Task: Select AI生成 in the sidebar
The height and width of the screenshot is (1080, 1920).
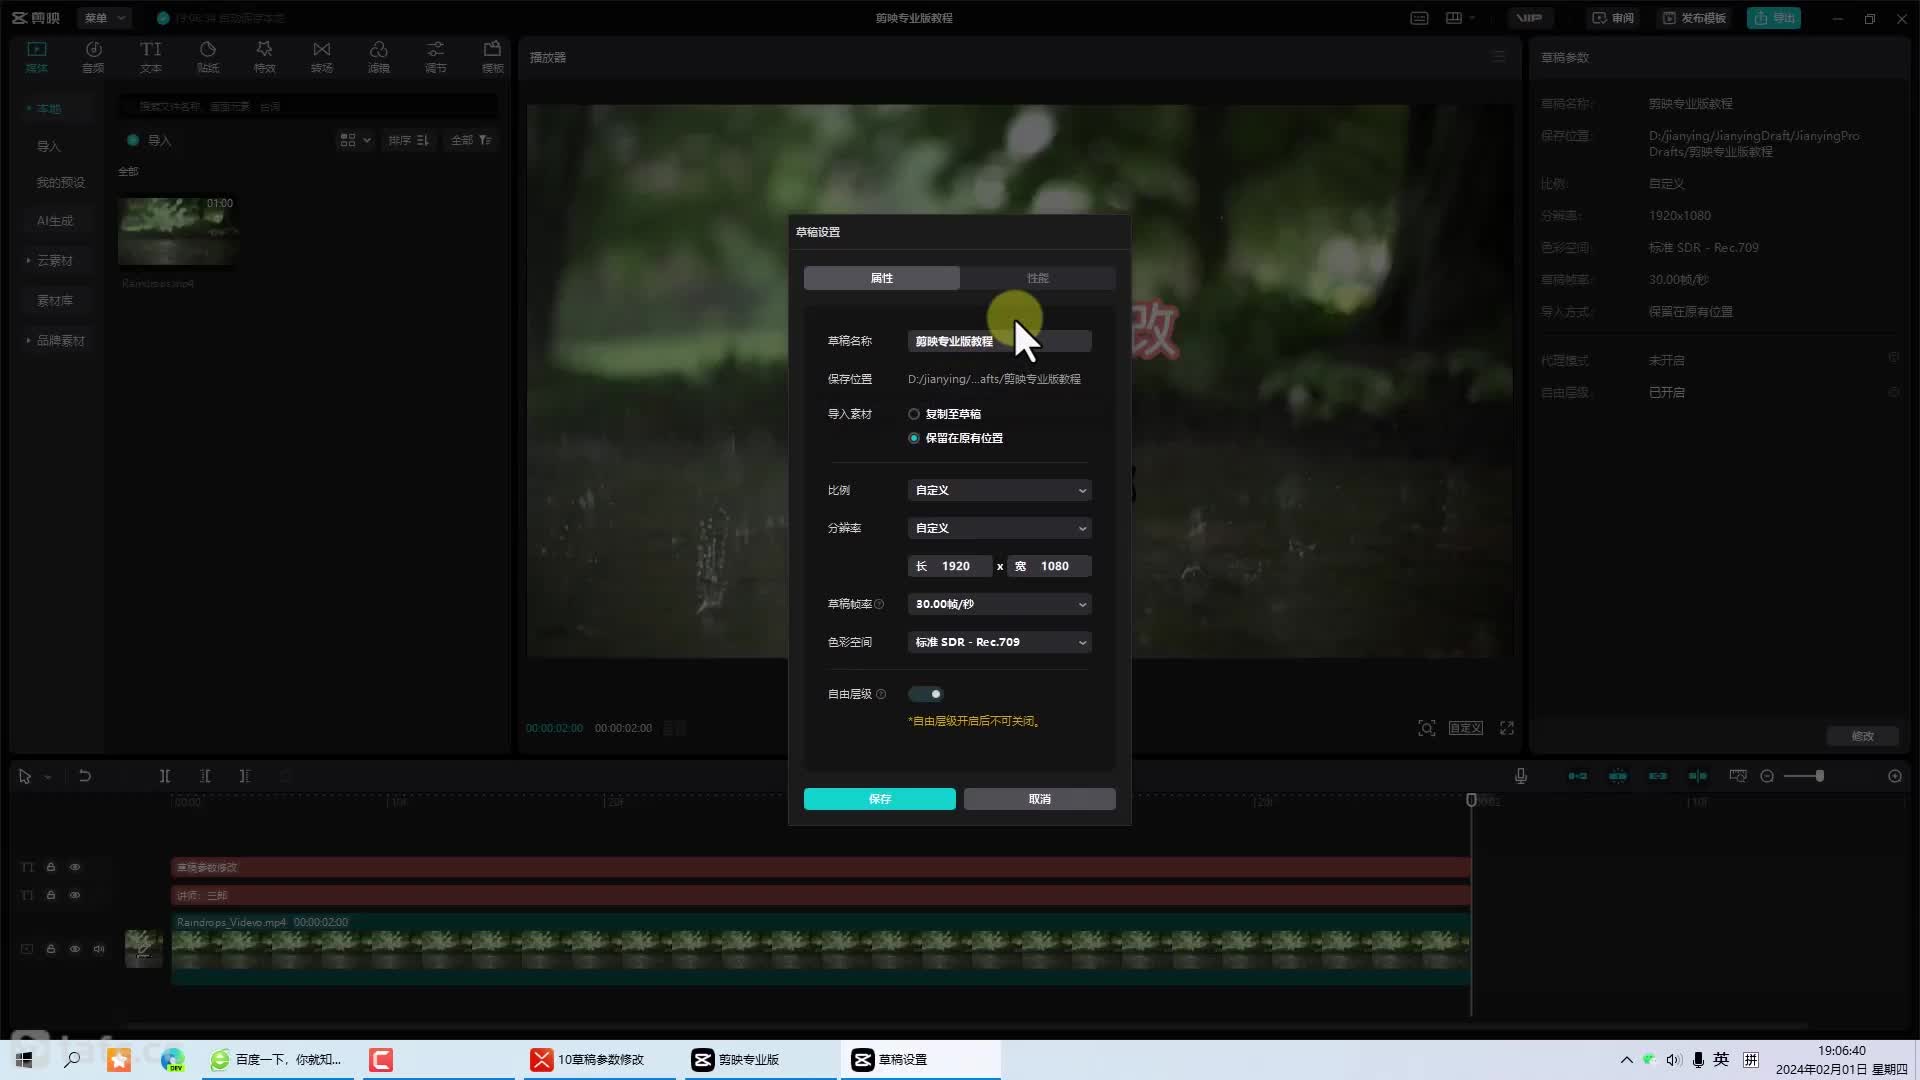Action: click(55, 221)
